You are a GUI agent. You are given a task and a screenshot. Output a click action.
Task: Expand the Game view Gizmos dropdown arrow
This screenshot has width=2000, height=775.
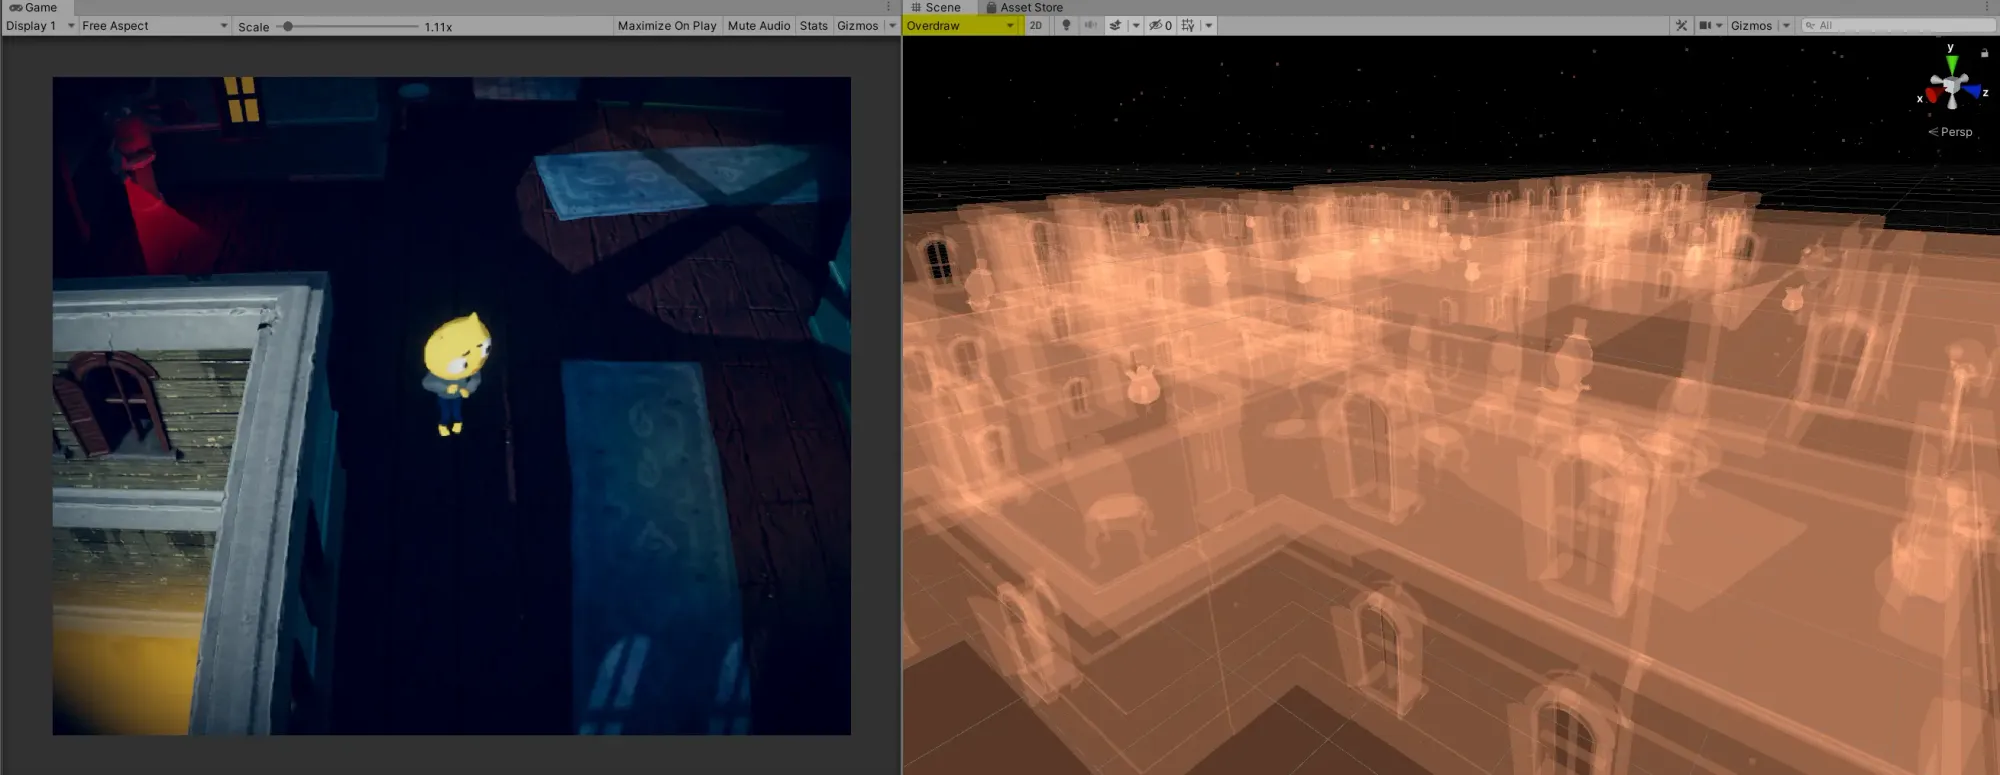point(892,26)
